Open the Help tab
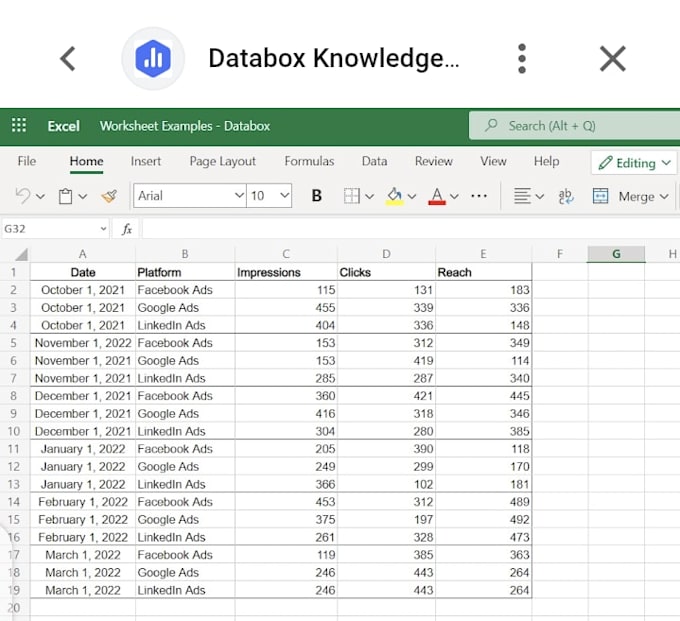This screenshot has height=621, width=680. pyautogui.click(x=546, y=161)
